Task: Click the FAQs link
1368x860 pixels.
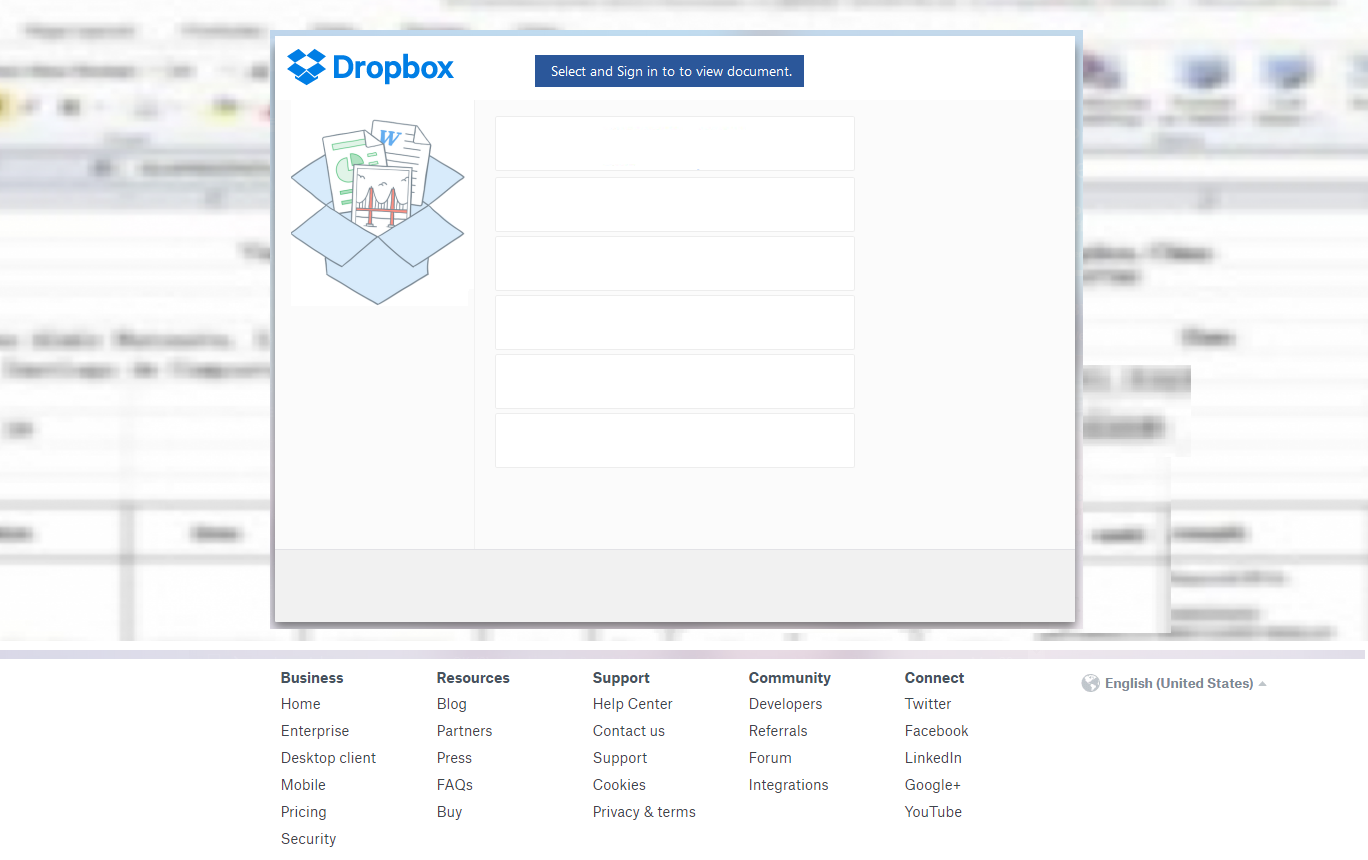Action: tap(454, 785)
